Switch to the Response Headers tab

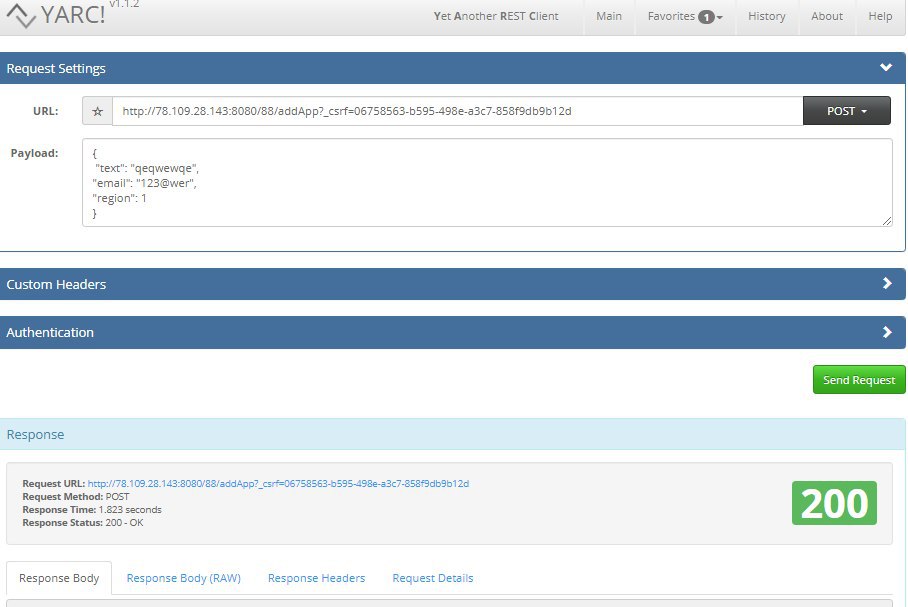316,578
